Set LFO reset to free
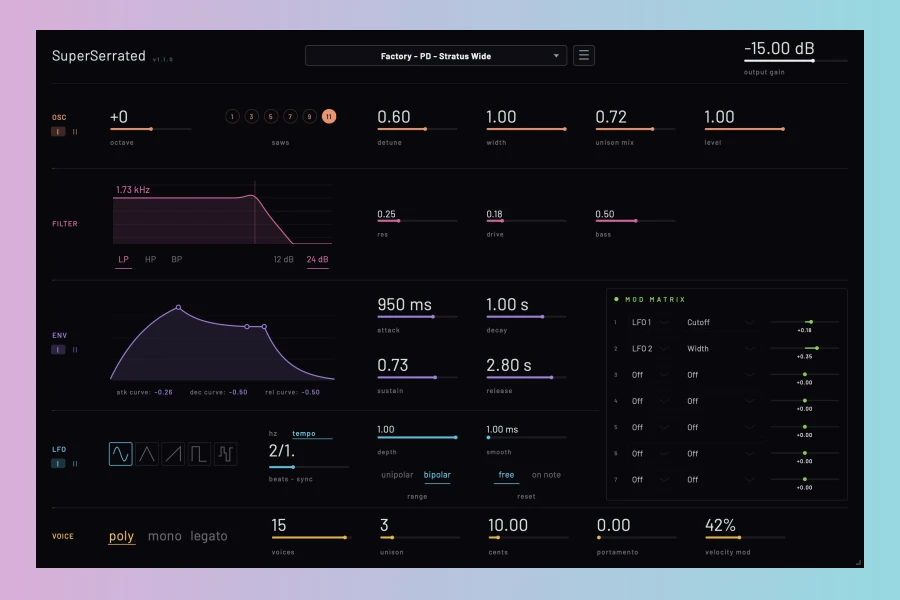Viewport: 900px width, 600px height. coord(506,475)
